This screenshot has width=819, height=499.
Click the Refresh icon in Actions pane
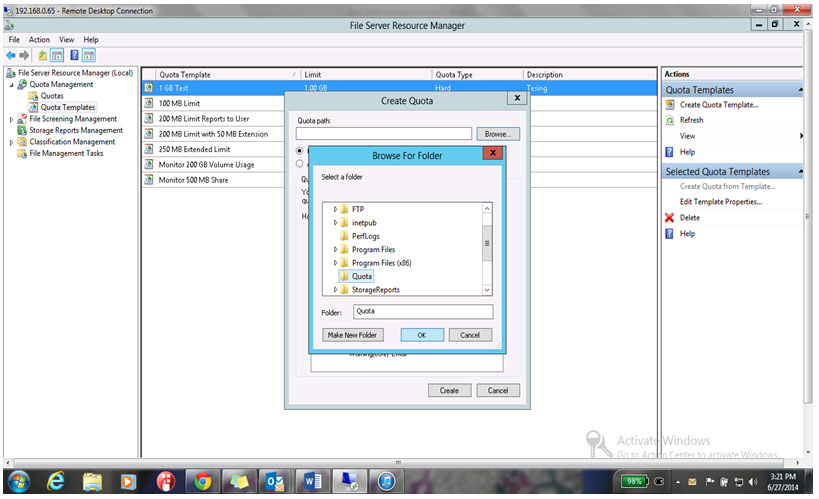tap(670, 120)
